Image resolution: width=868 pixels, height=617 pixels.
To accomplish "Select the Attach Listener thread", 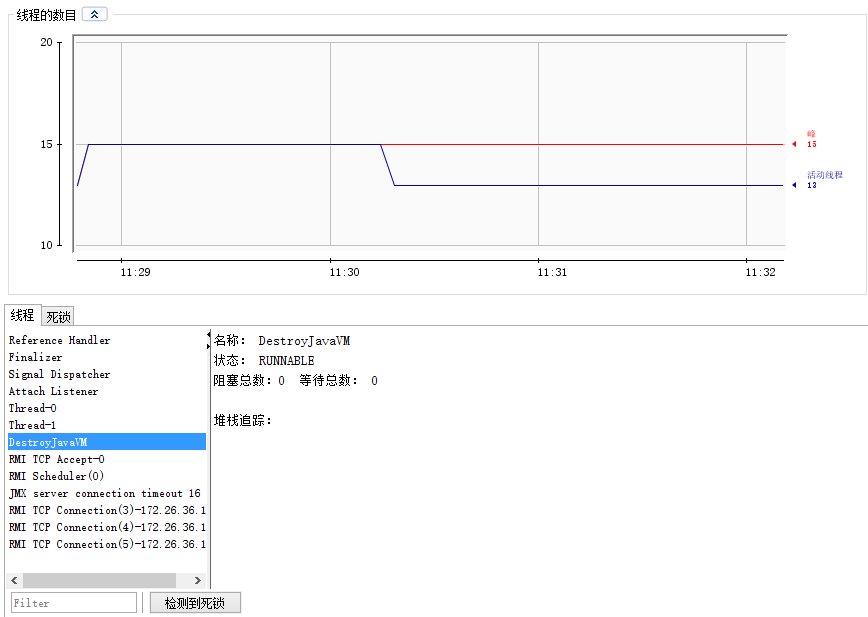I will (x=53, y=390).
